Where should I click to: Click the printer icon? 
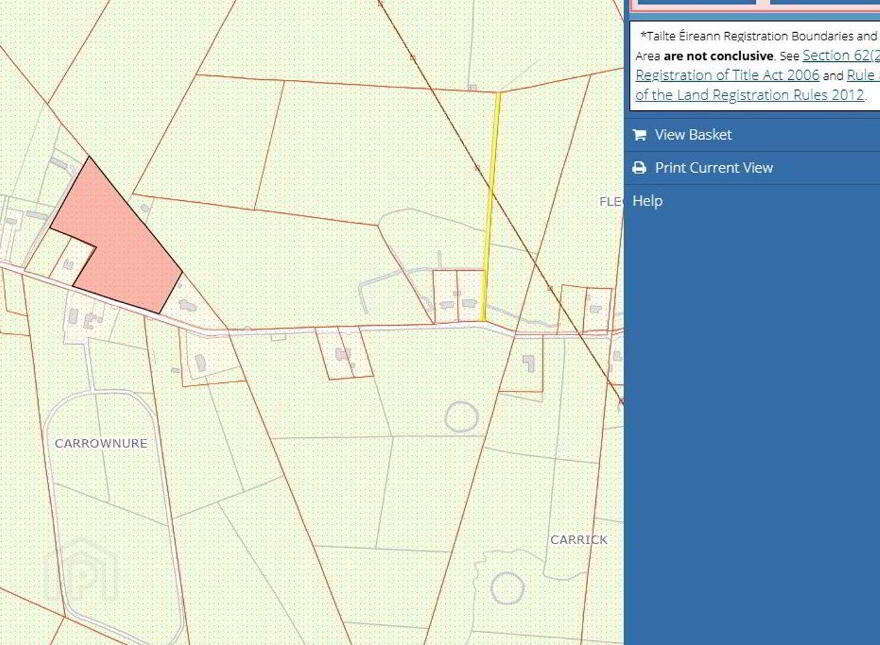pyautogui.click(x=639, y=168)
